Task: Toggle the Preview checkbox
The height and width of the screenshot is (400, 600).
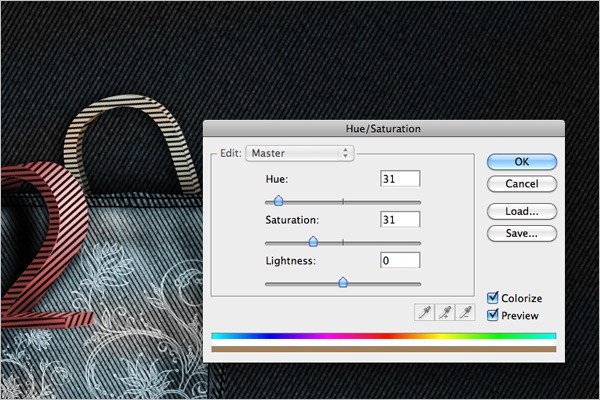Action: point(492,315)
